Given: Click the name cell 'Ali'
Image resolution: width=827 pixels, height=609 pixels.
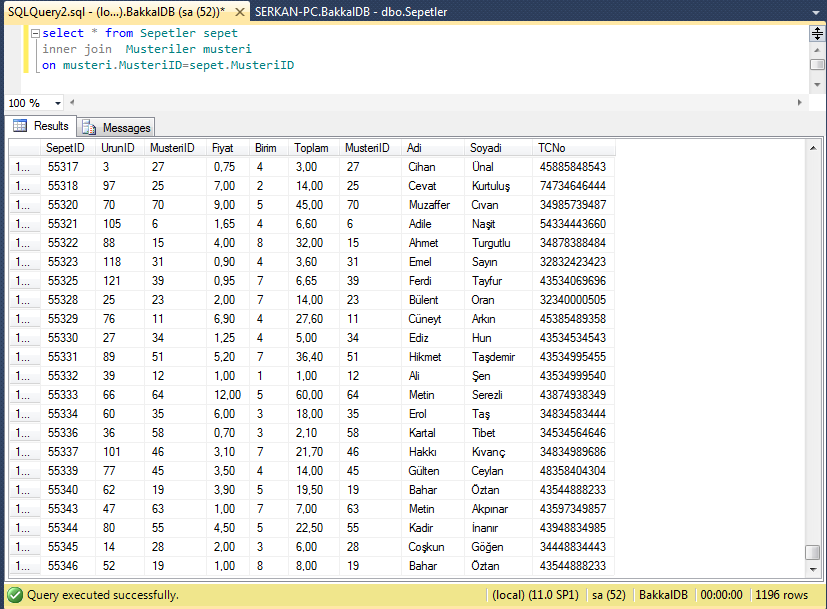Looking at the screenshot, I should point(433,376).
